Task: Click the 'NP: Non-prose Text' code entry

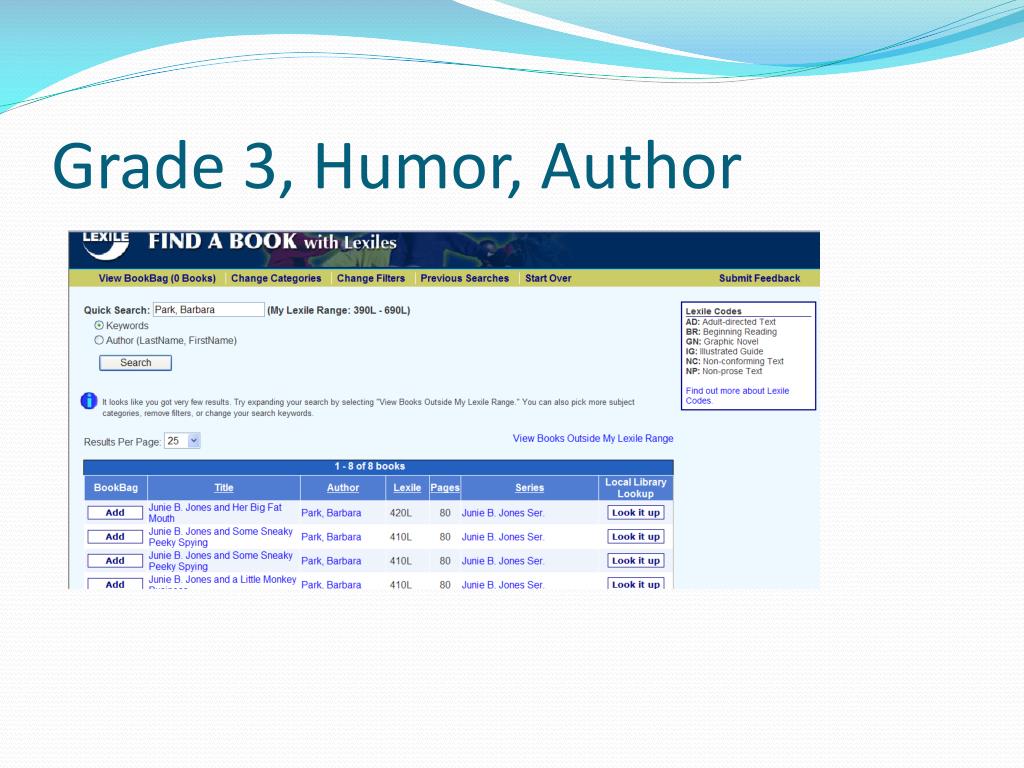Action: [x=724, y=371]
